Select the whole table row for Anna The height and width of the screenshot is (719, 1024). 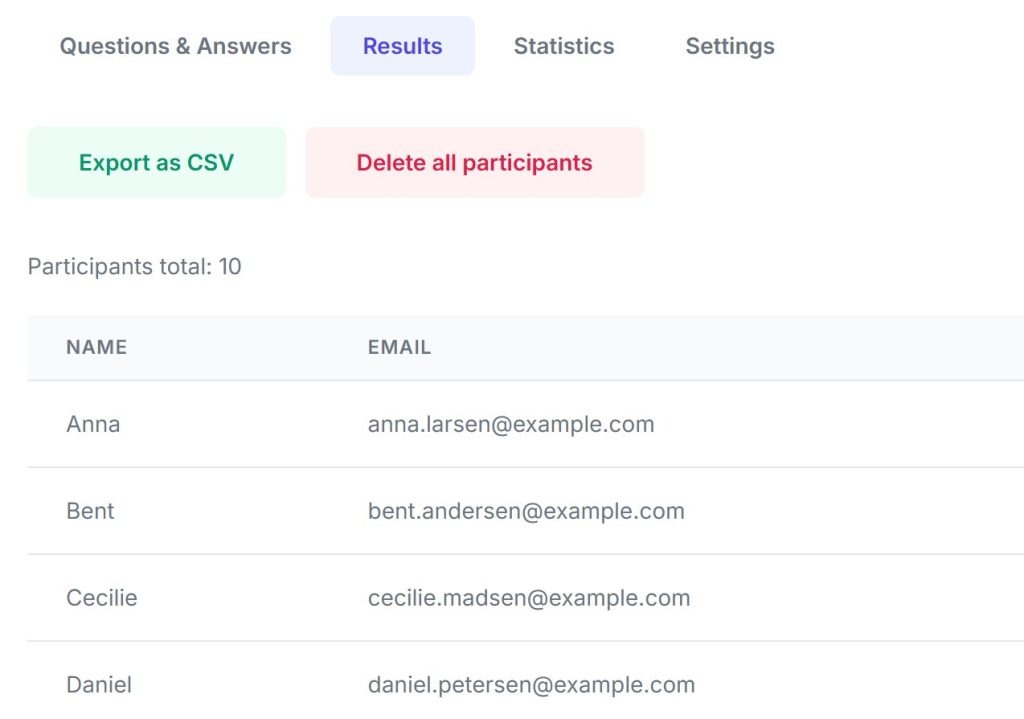[x=820, y=424]
